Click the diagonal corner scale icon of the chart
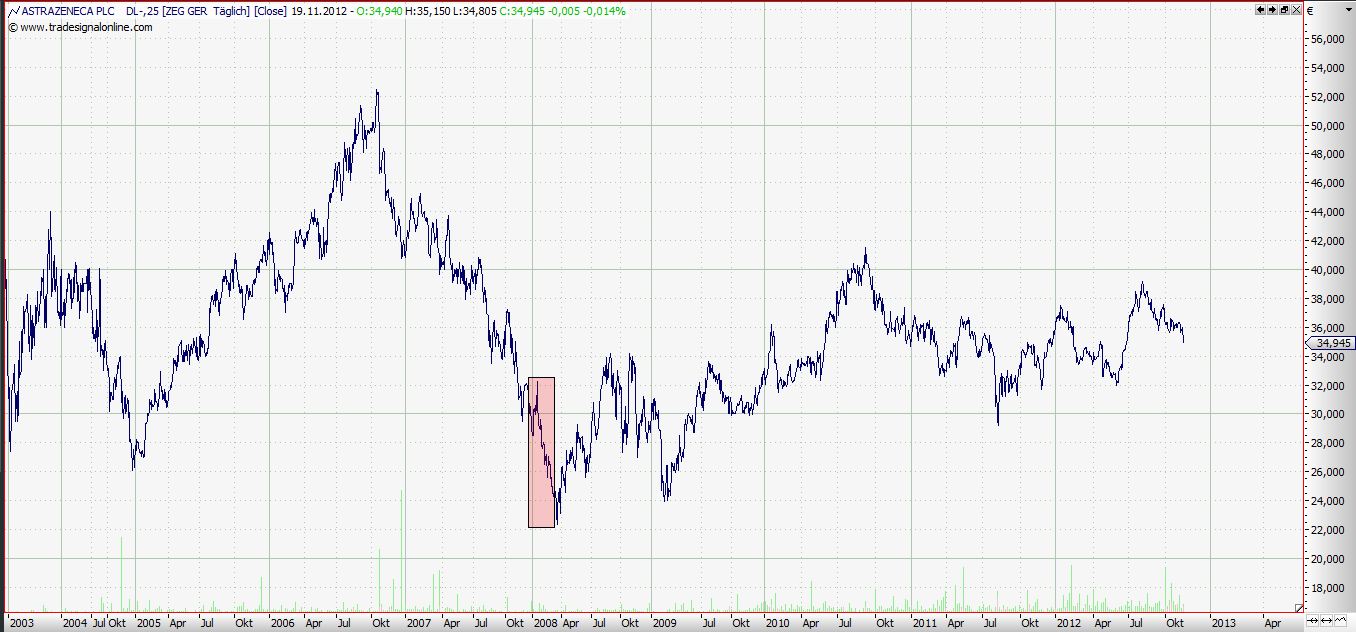 (x=1299, y=608)
